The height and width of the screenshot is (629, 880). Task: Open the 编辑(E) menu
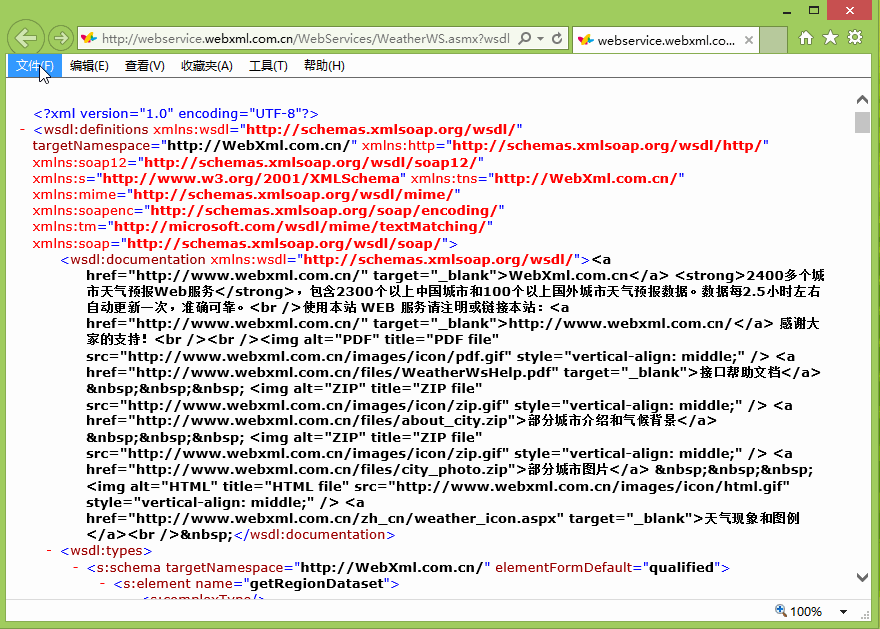[x=89, y=66]
